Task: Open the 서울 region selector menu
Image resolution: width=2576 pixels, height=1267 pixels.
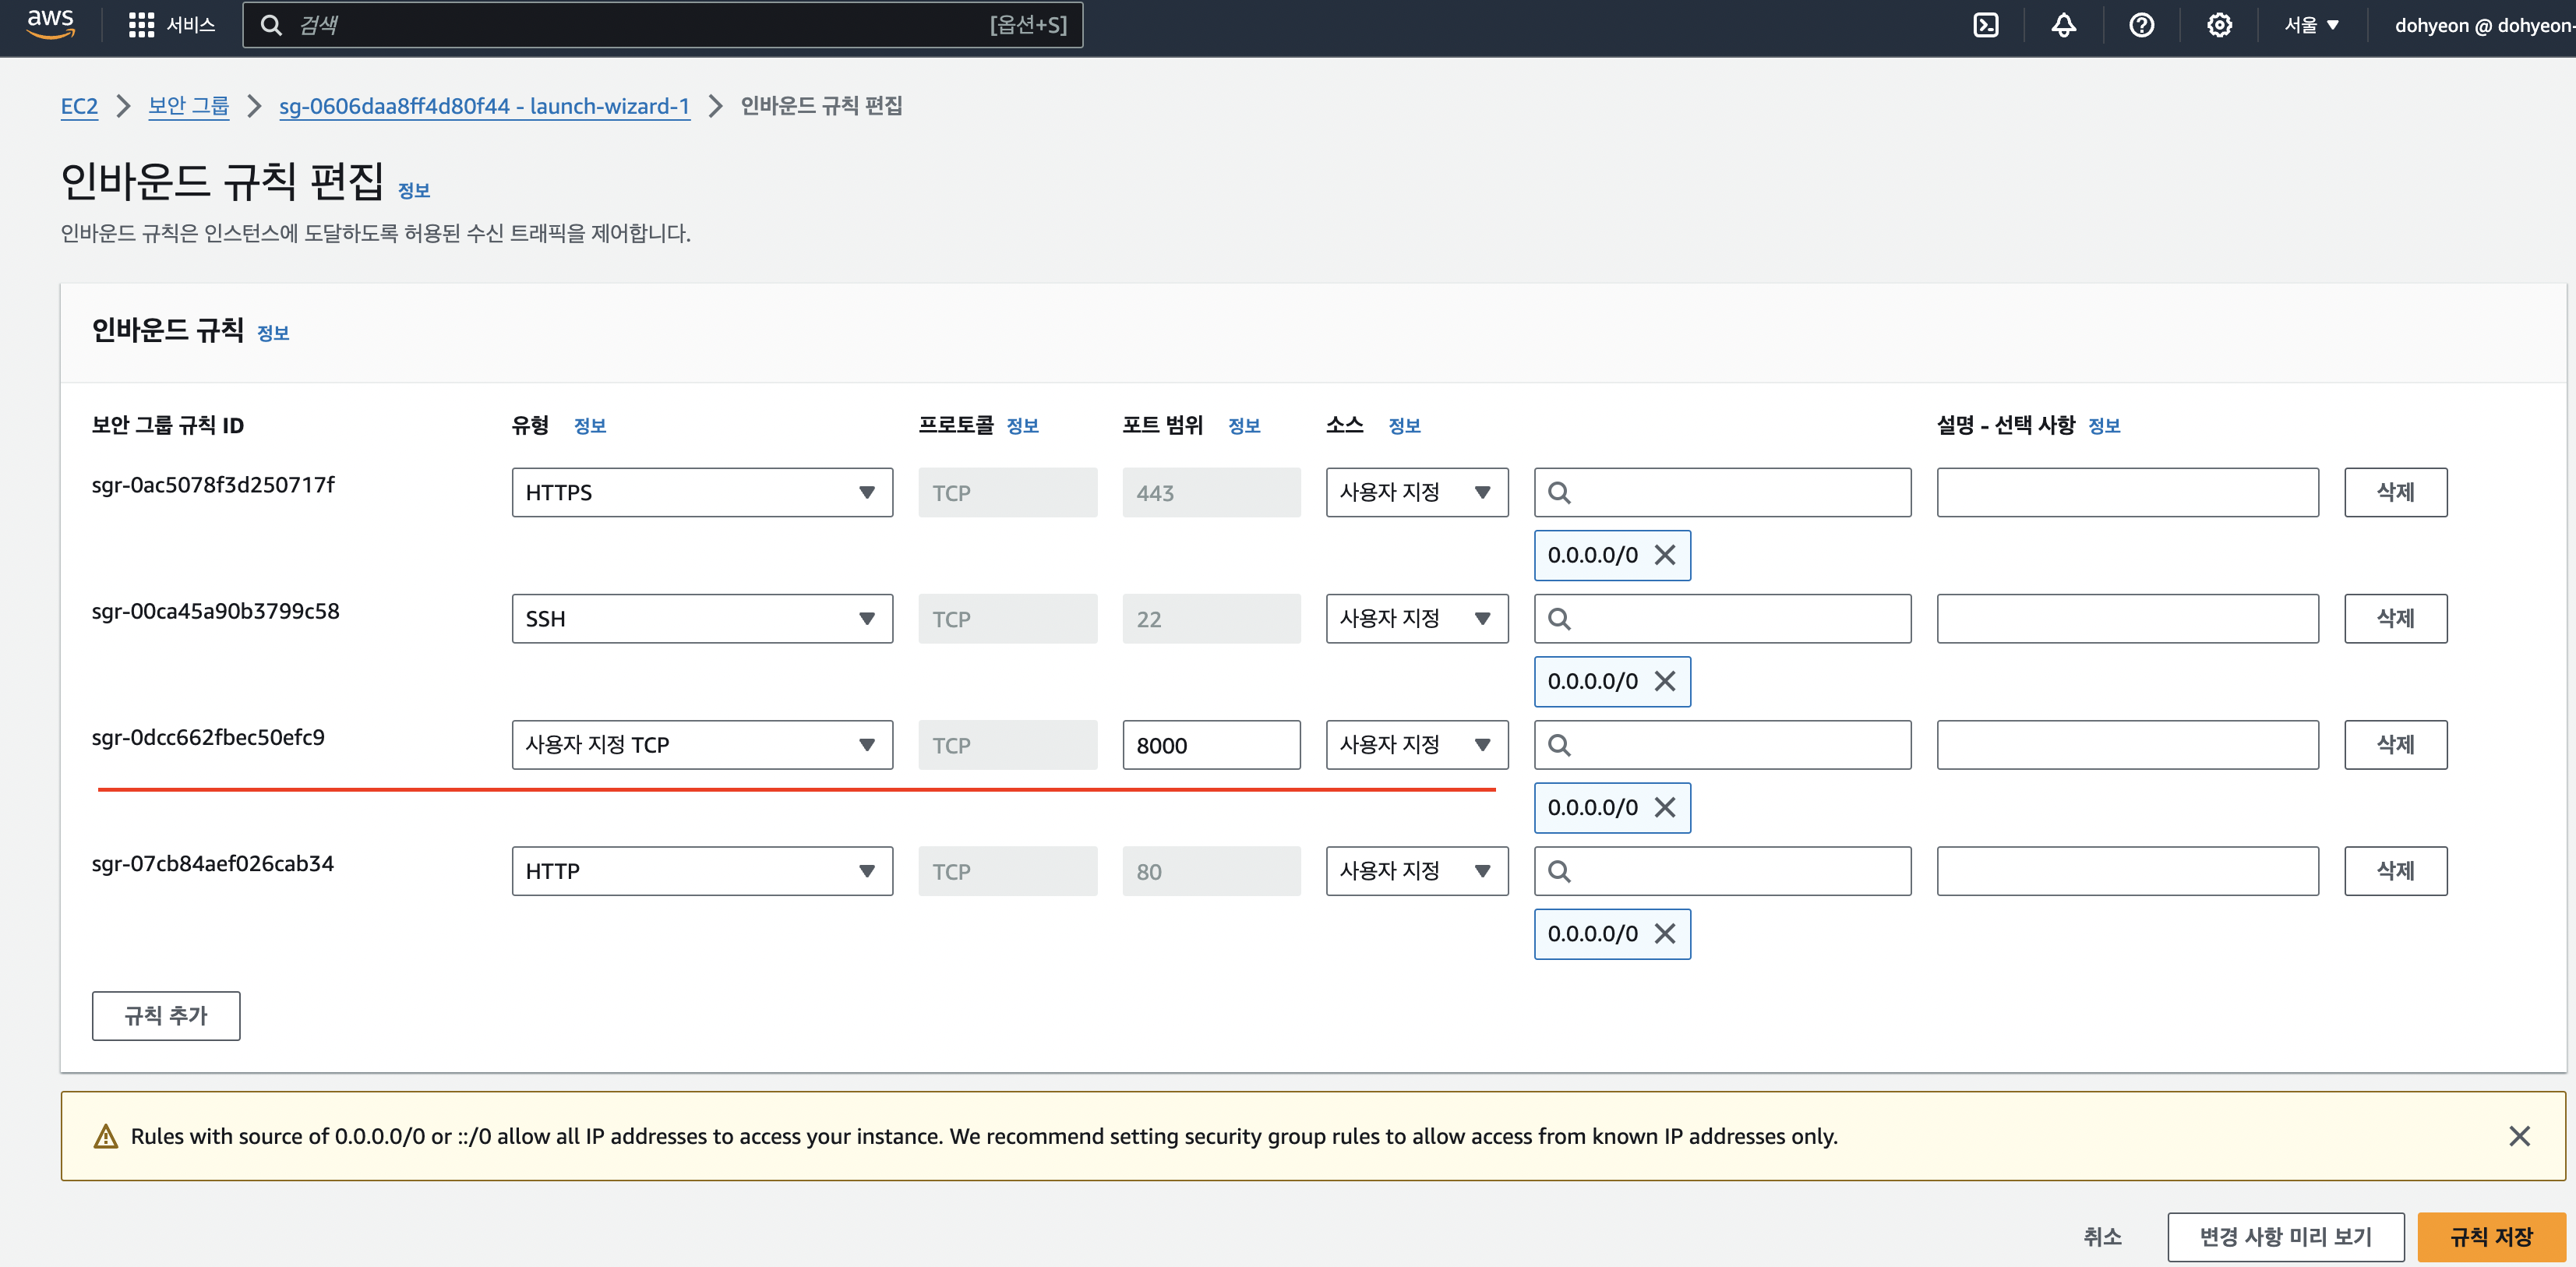Action: click(x=2311, y=25)
